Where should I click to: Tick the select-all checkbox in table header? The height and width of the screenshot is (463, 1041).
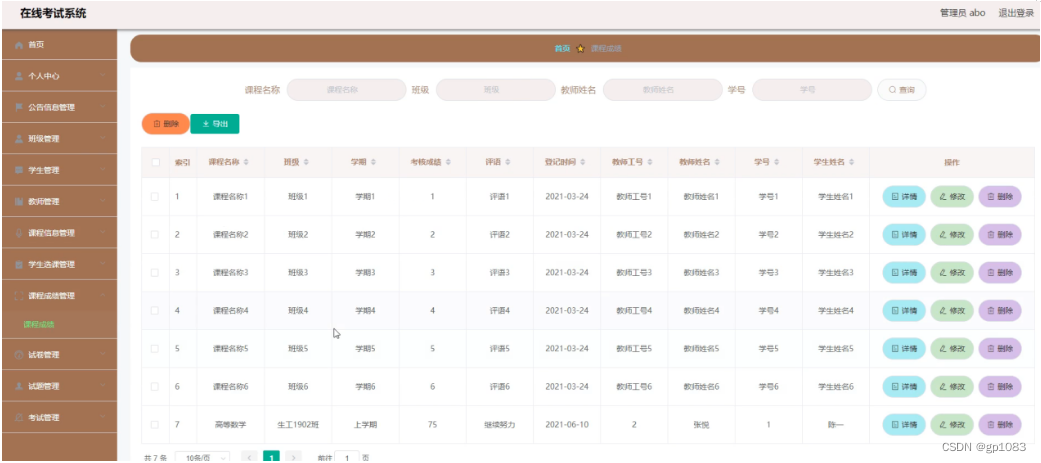point(155,162)
